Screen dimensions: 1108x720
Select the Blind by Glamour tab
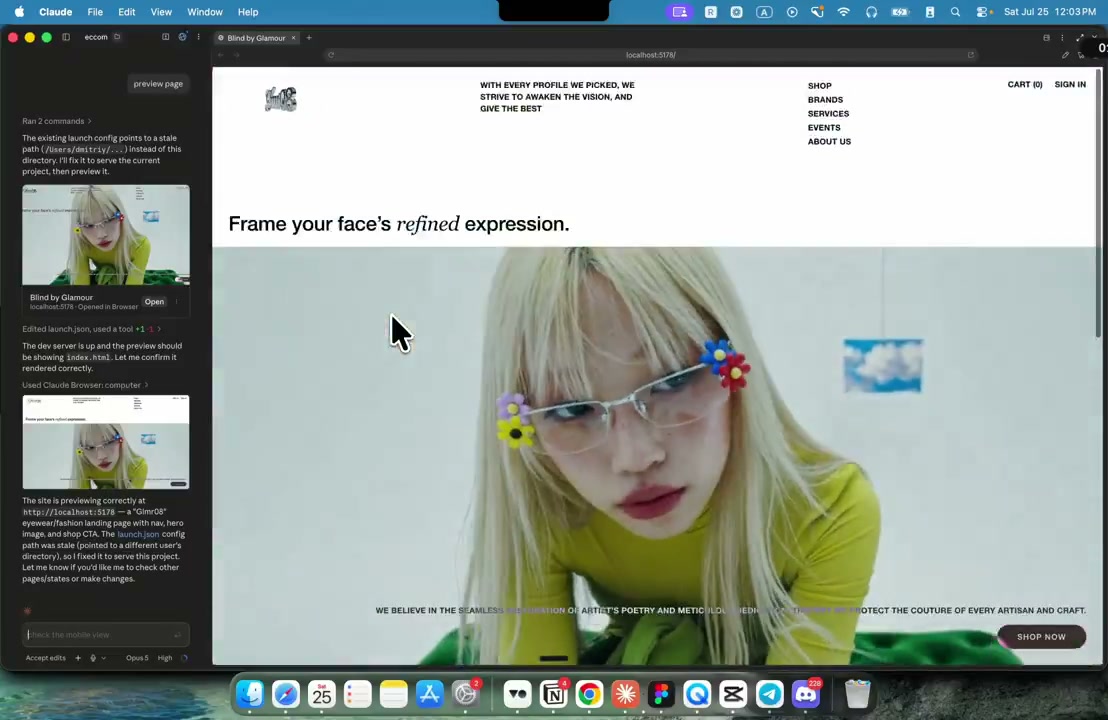tap(257, 38)
